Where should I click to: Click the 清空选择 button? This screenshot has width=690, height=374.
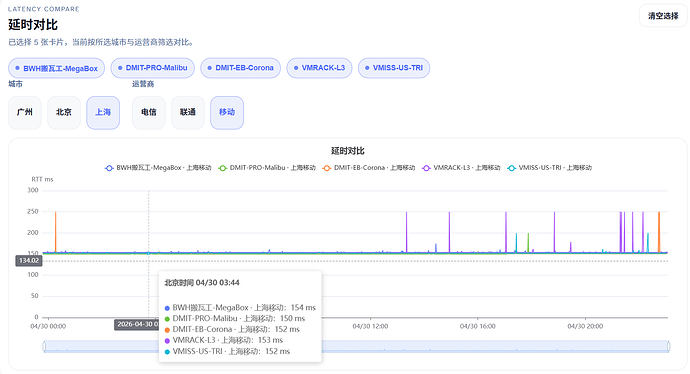coord(663,16)
